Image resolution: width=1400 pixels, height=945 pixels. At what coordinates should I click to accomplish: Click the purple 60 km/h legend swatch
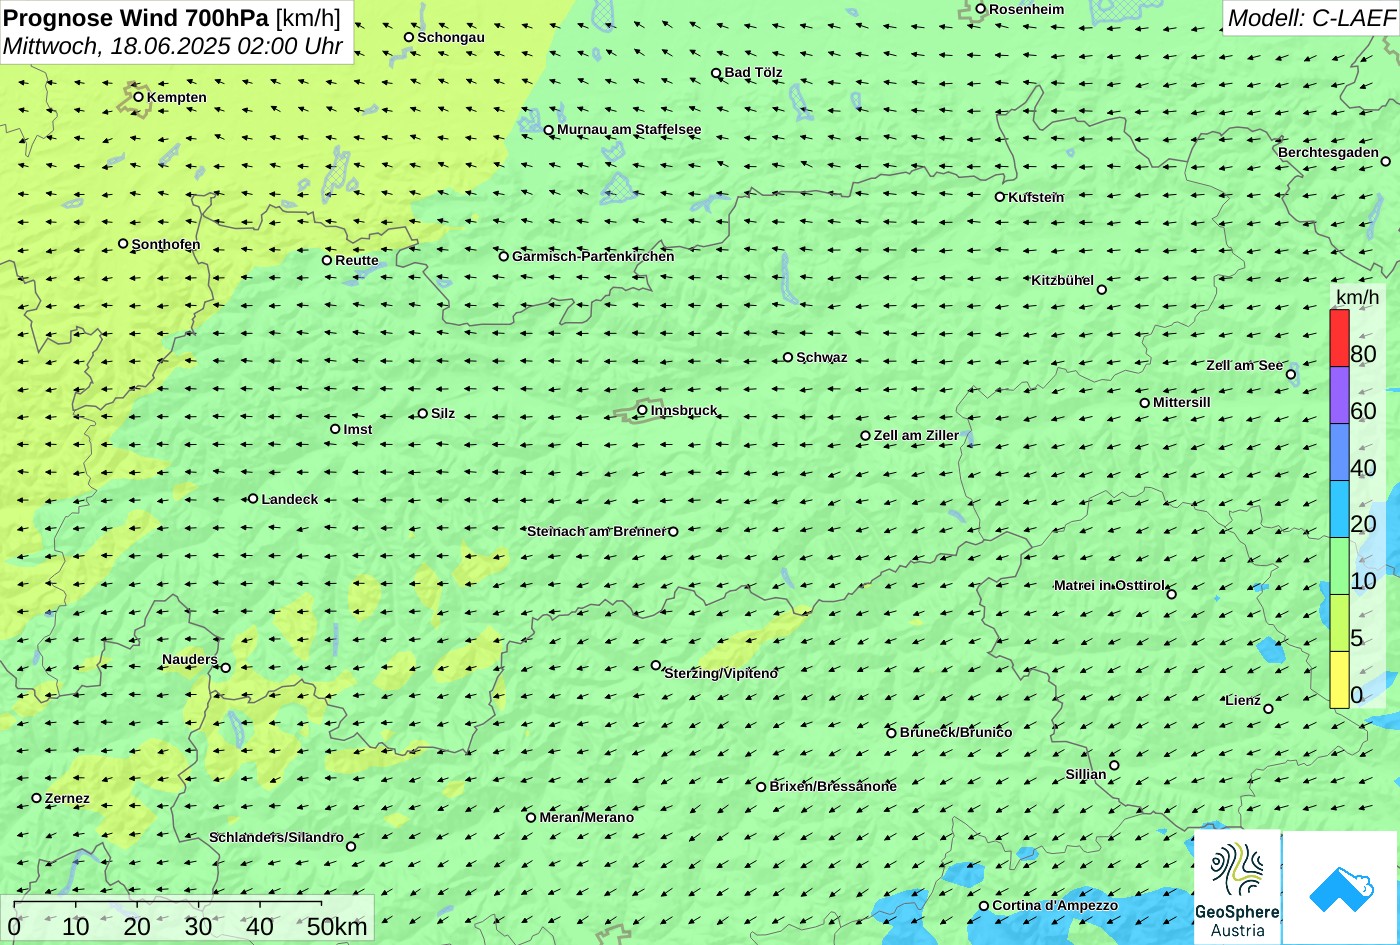(1339, 396)
